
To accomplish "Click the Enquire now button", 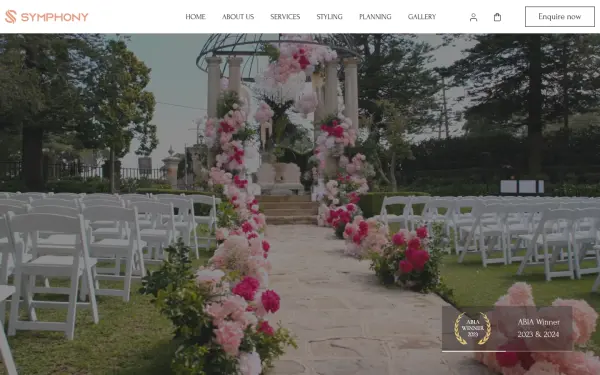I will pyautogui.click(x=559, y=16).
